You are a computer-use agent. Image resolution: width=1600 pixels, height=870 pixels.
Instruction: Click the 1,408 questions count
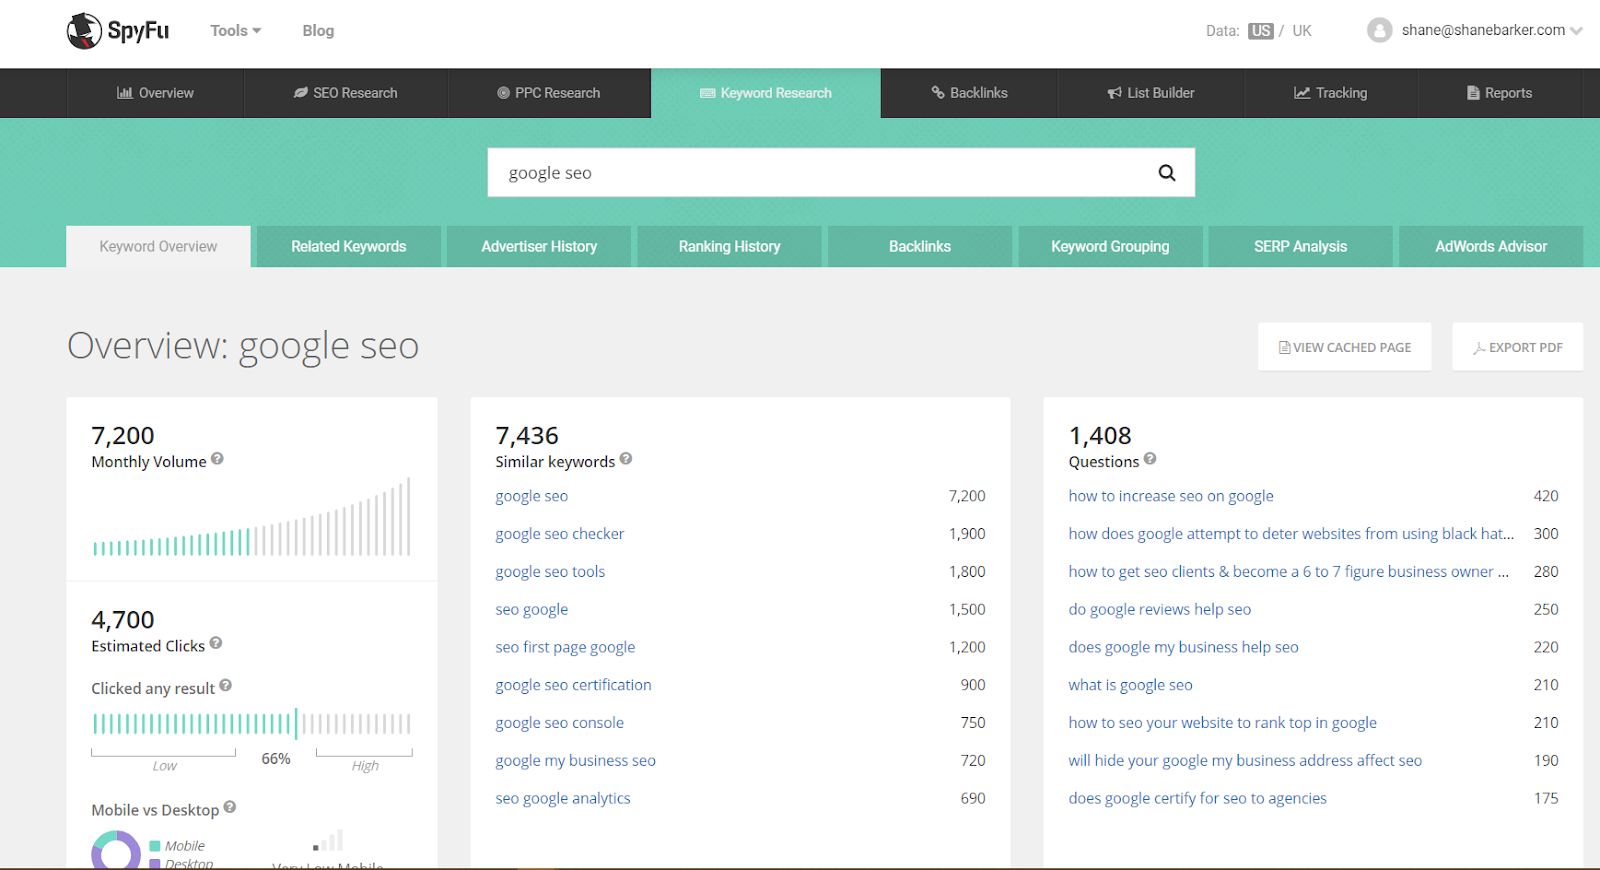[1100, 436]
